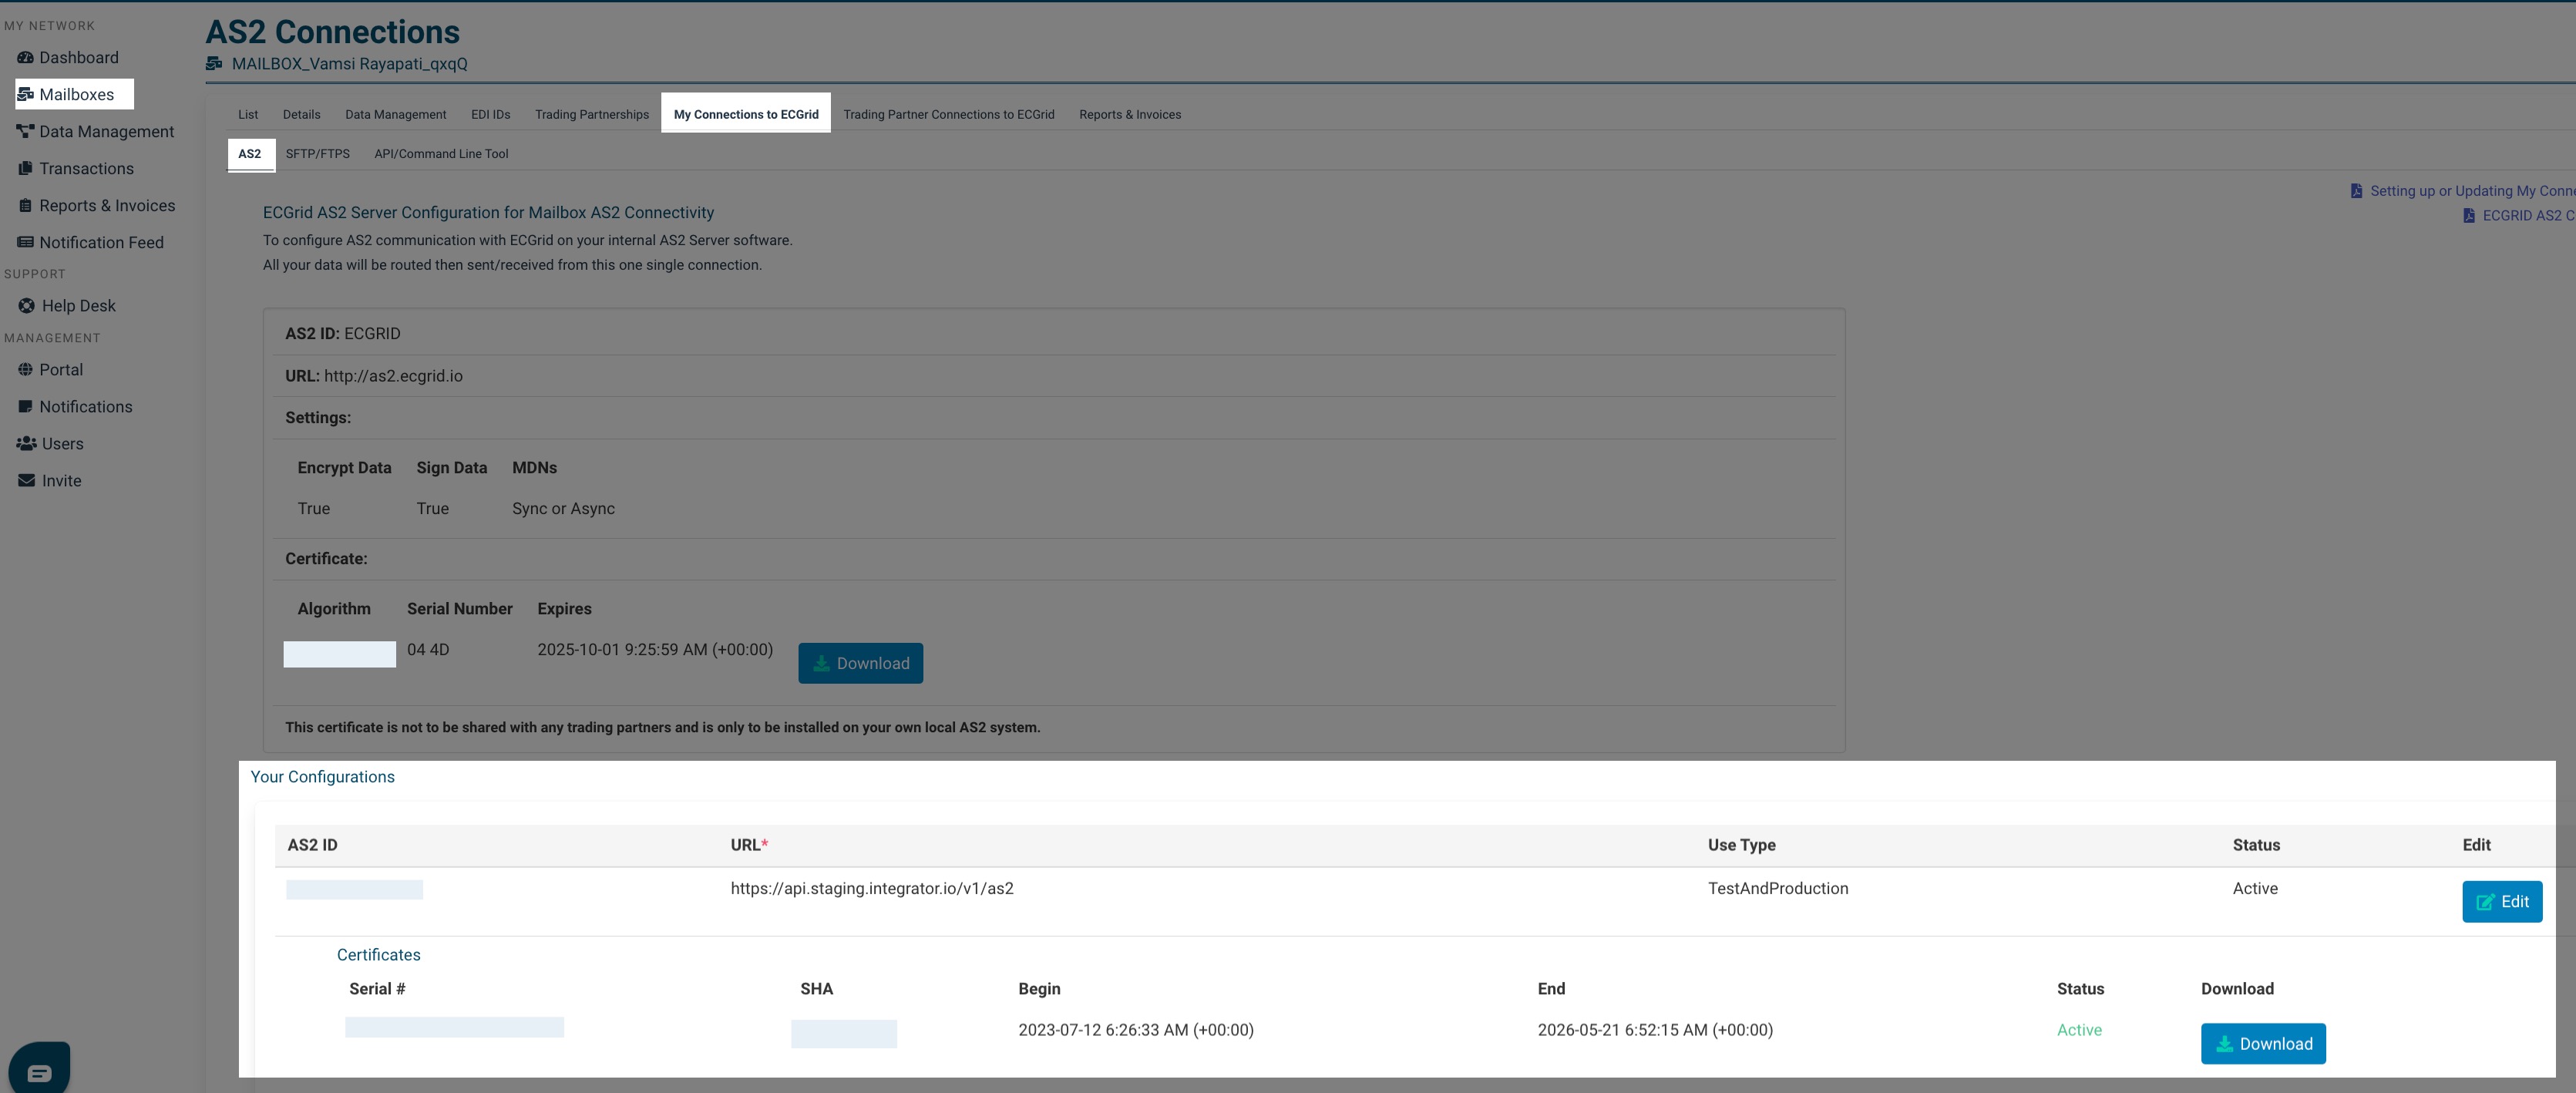Go to the Portal management page
2576x1093 pixels.
point(61,369)
